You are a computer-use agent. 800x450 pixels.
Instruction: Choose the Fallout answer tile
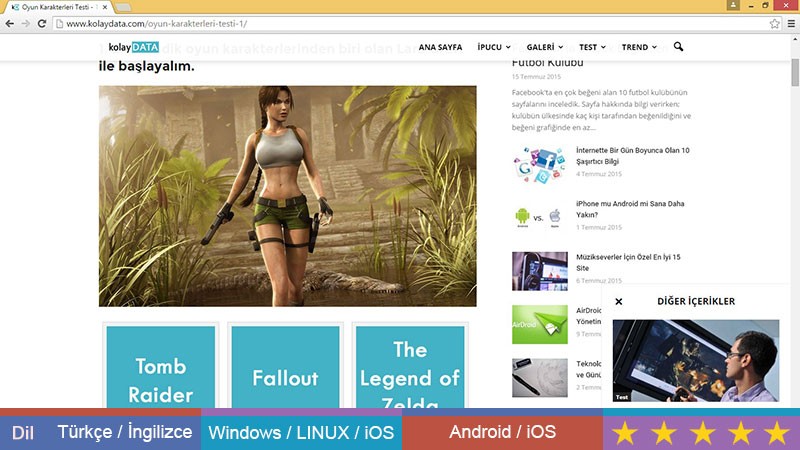285,367
